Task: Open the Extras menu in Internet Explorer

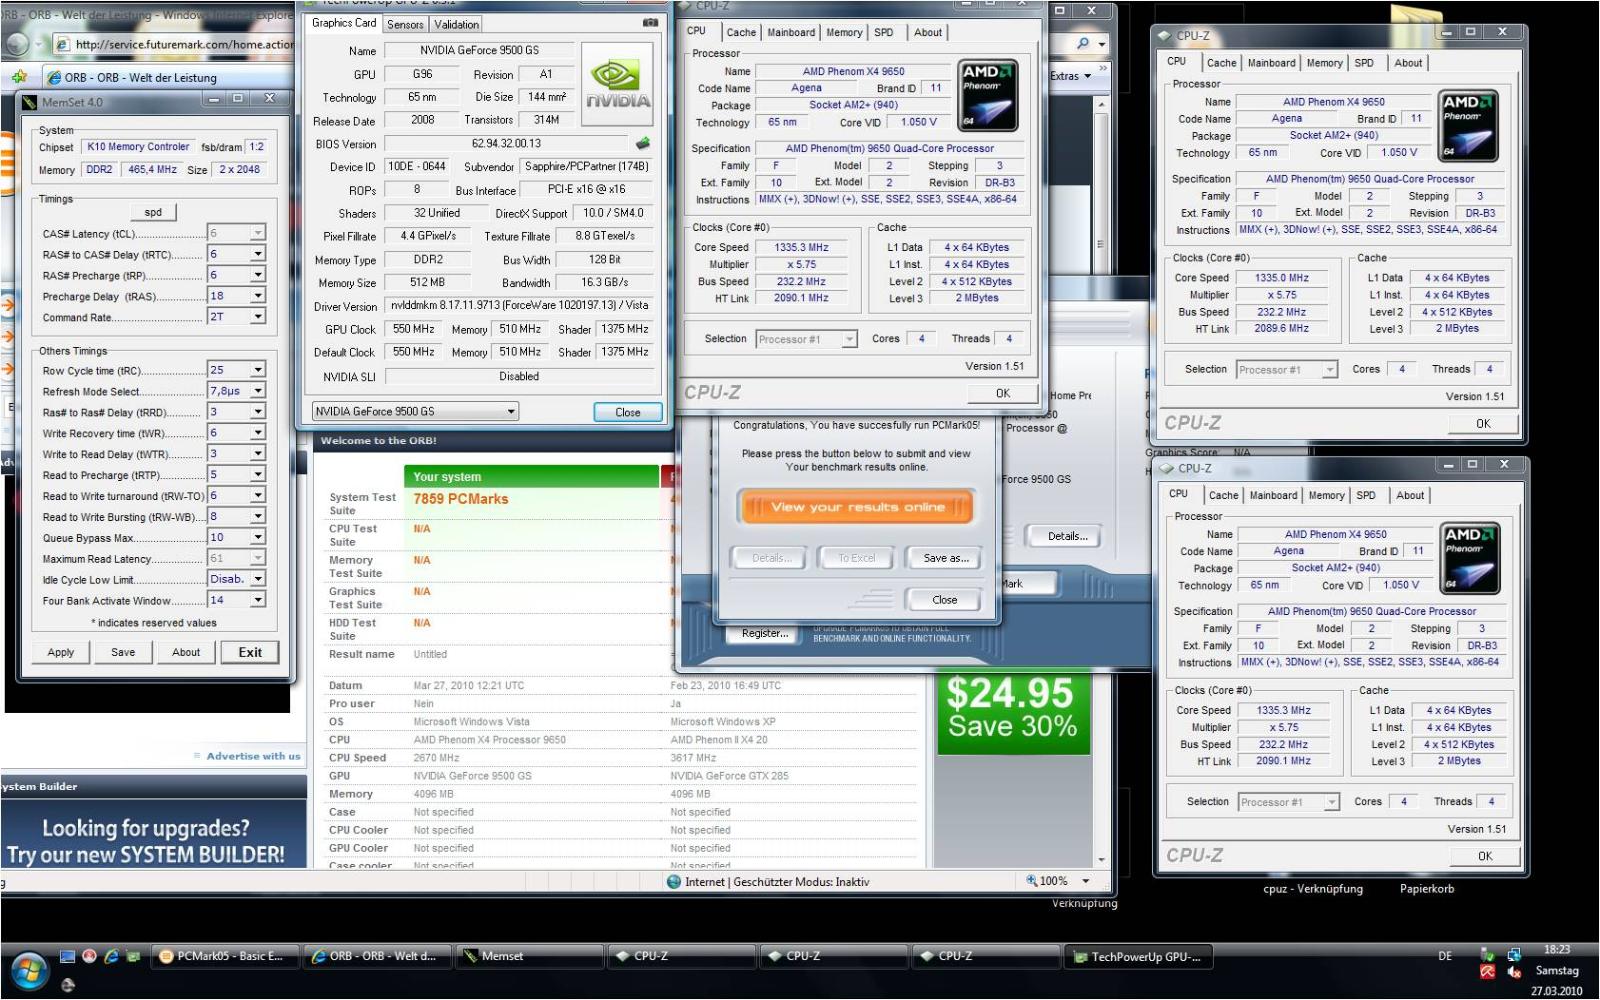Action: (1069, 76)
